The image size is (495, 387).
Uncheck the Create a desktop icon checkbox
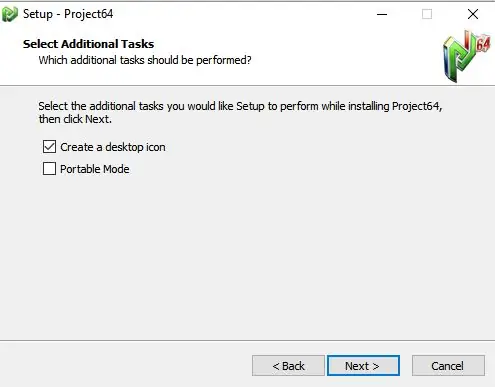pos(49,147)
